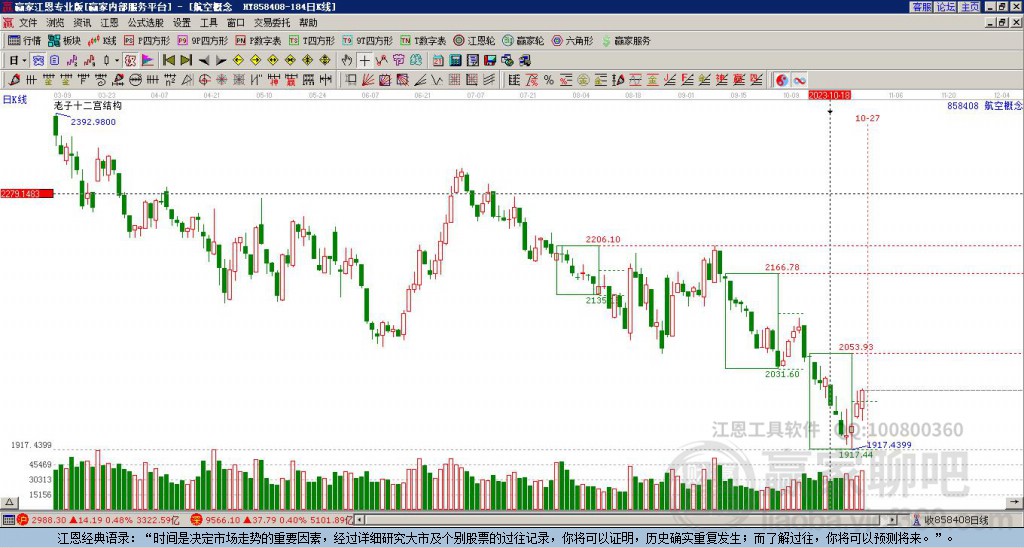
Task: Open the 9P四方形 tool
Action: (202, 40)
